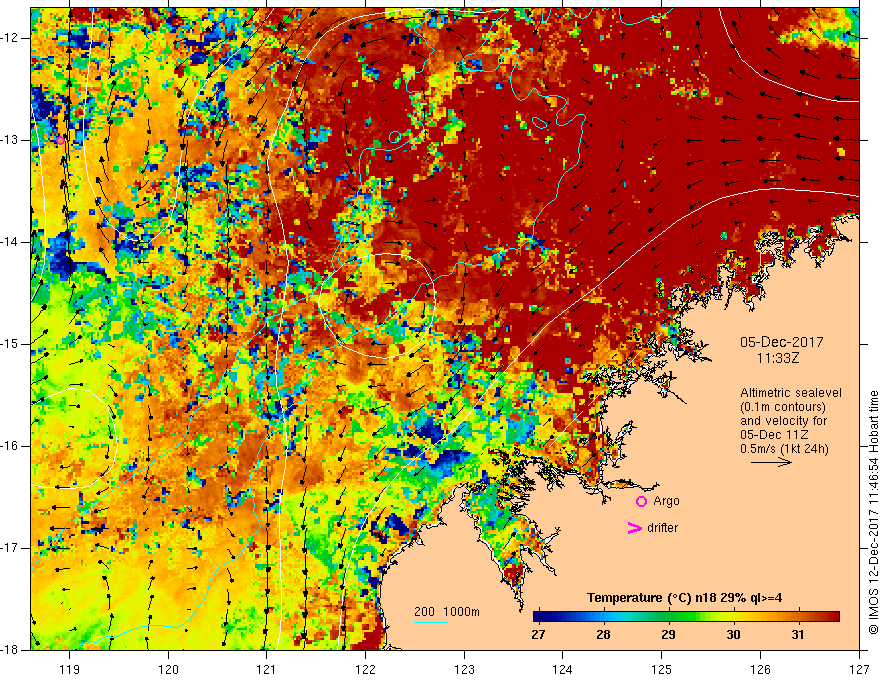Click the latitude -13 axis label

coord(12,140)
